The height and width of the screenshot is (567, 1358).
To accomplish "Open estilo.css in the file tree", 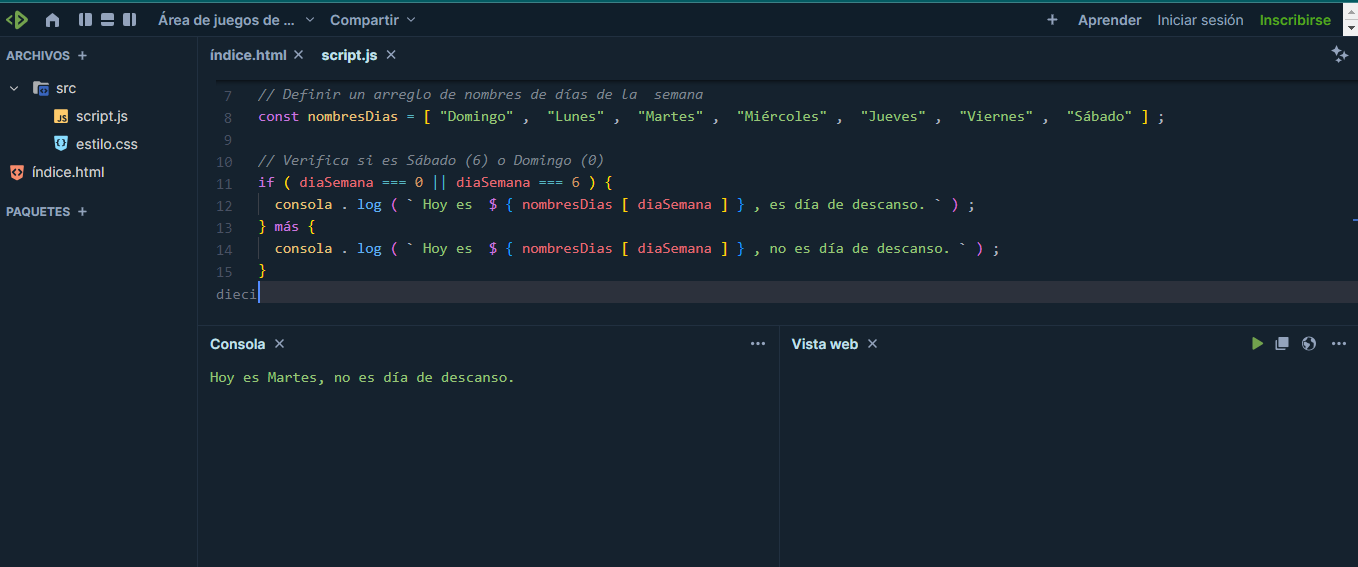I will pos(107,144).
